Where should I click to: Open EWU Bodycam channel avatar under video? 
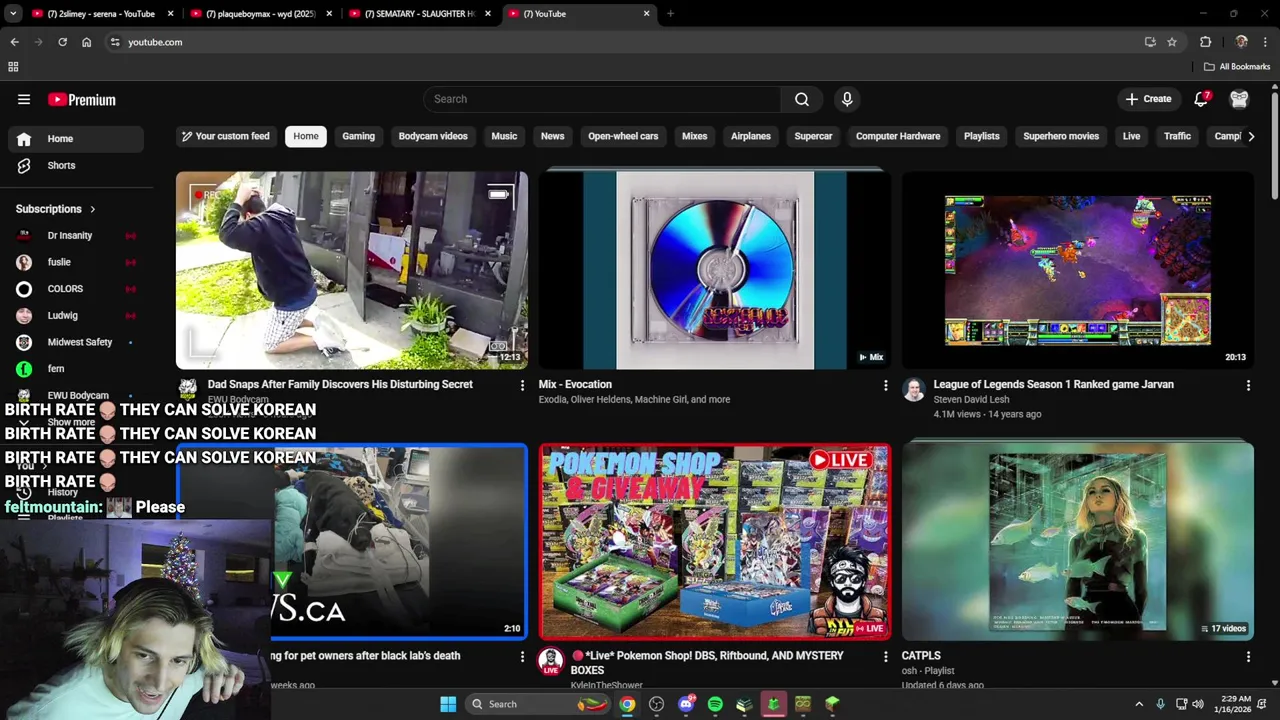click(188, 390)
